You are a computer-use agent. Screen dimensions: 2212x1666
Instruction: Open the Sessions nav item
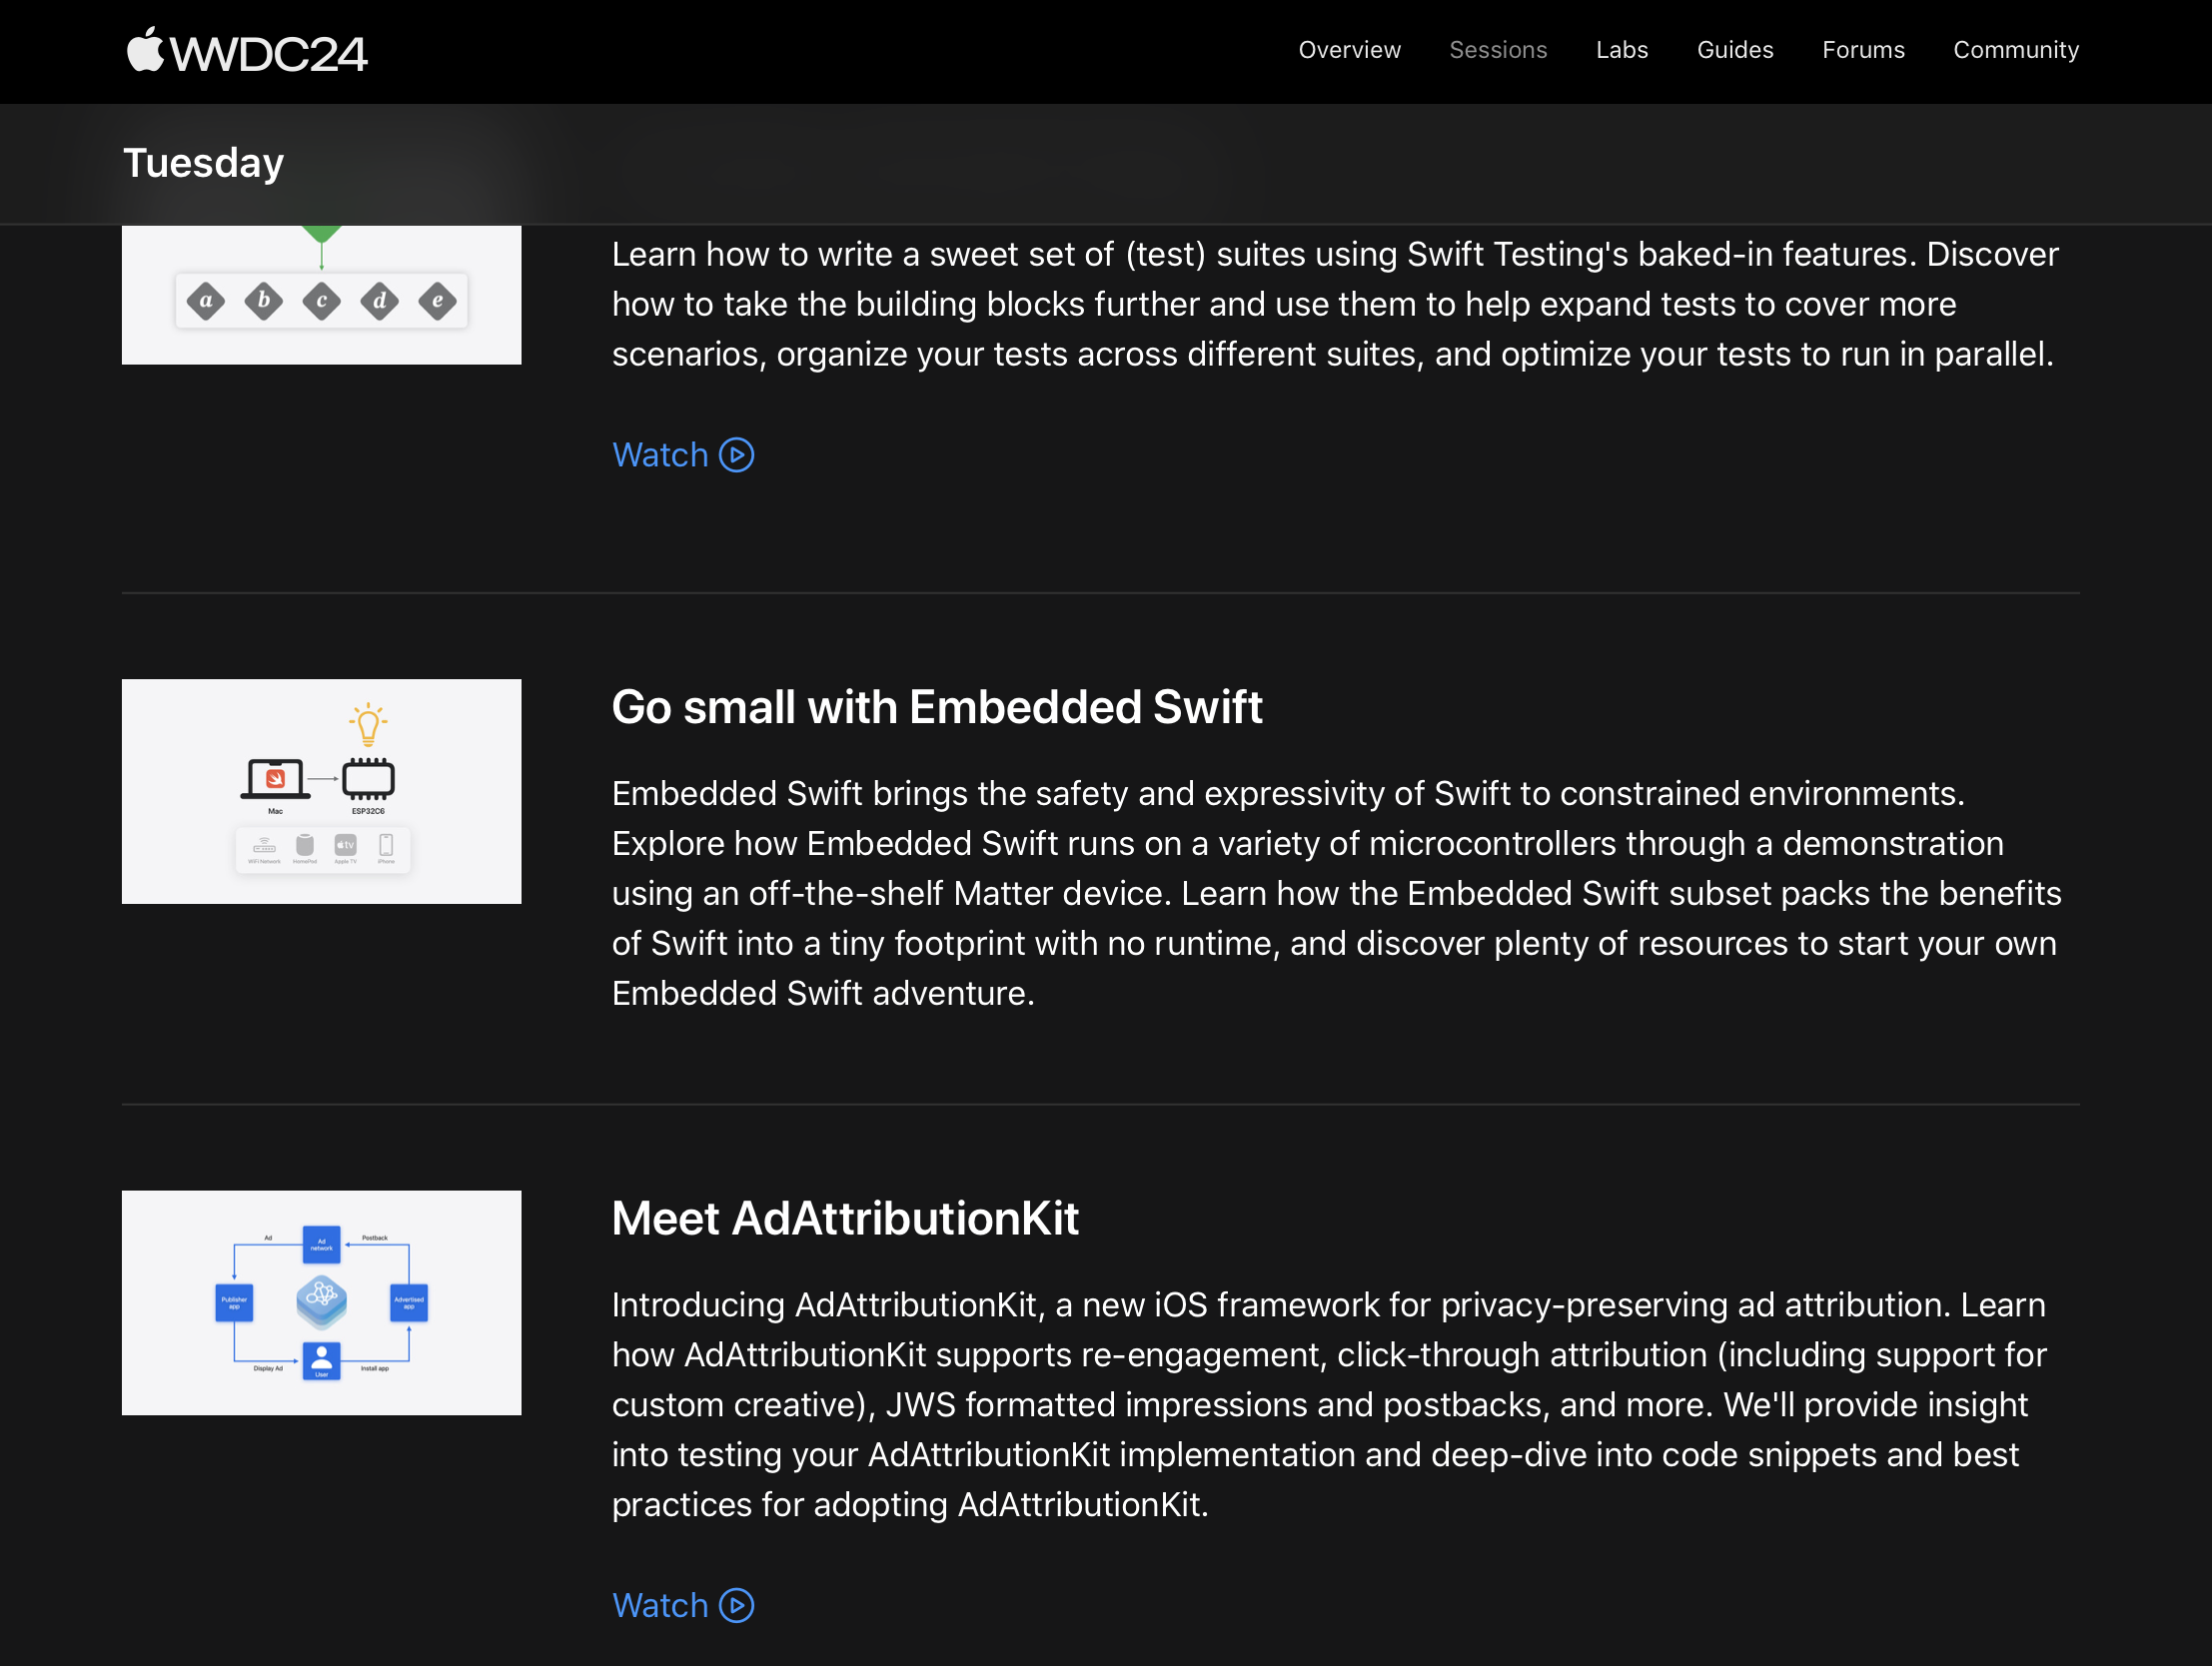[x=1498, y=50]
